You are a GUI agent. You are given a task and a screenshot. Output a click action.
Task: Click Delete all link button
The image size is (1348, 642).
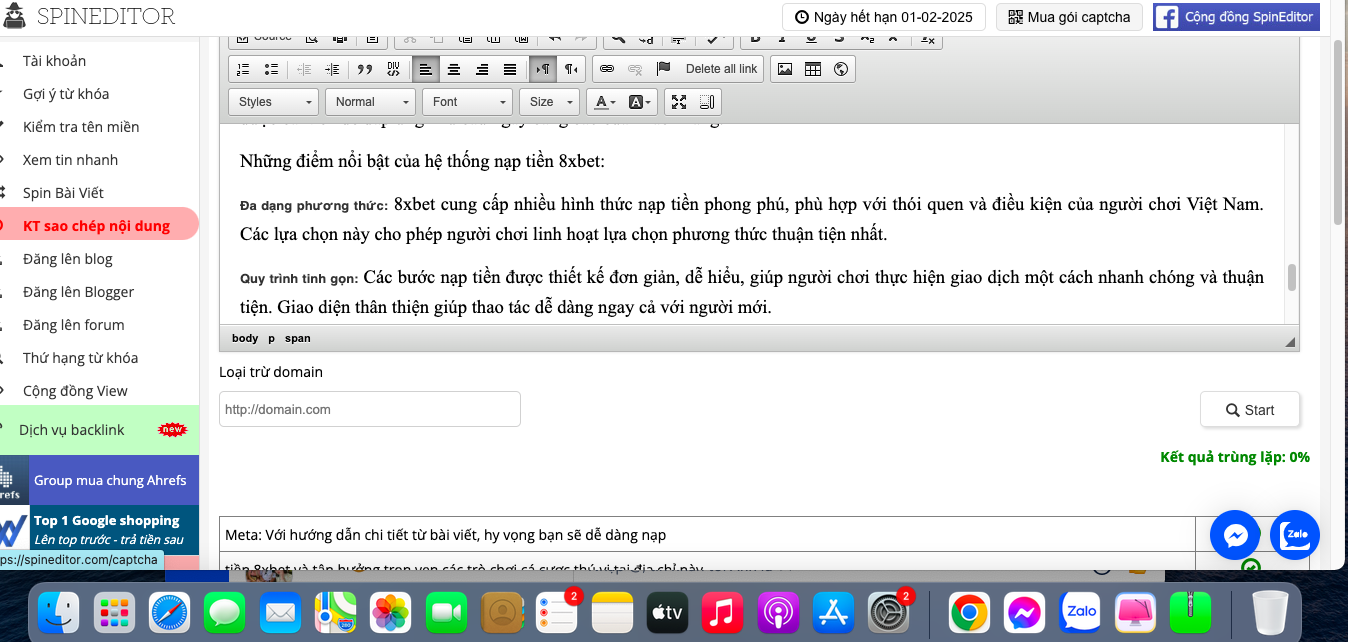(721, 69)
